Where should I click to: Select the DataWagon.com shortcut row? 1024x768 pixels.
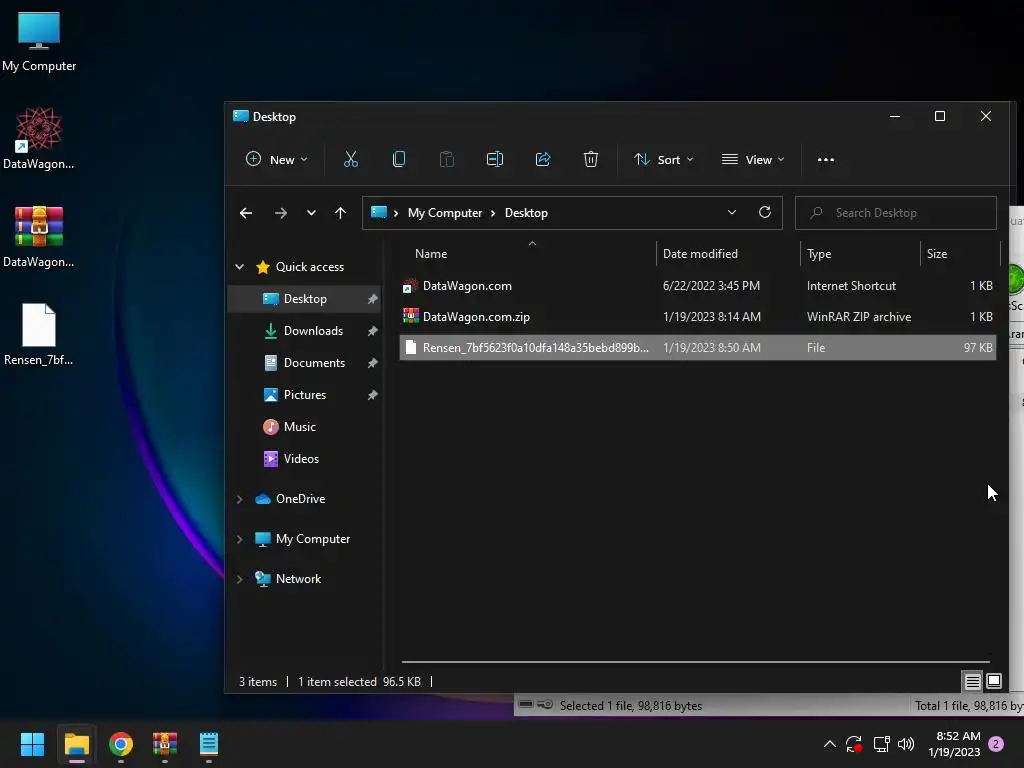(697, 285)
